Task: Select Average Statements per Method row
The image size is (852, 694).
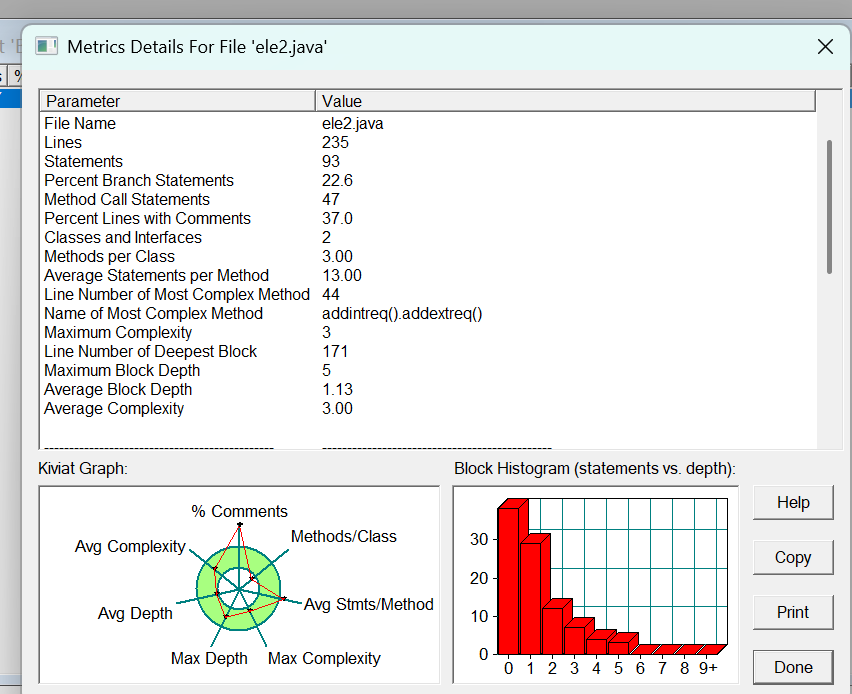Action: (428, 276)
